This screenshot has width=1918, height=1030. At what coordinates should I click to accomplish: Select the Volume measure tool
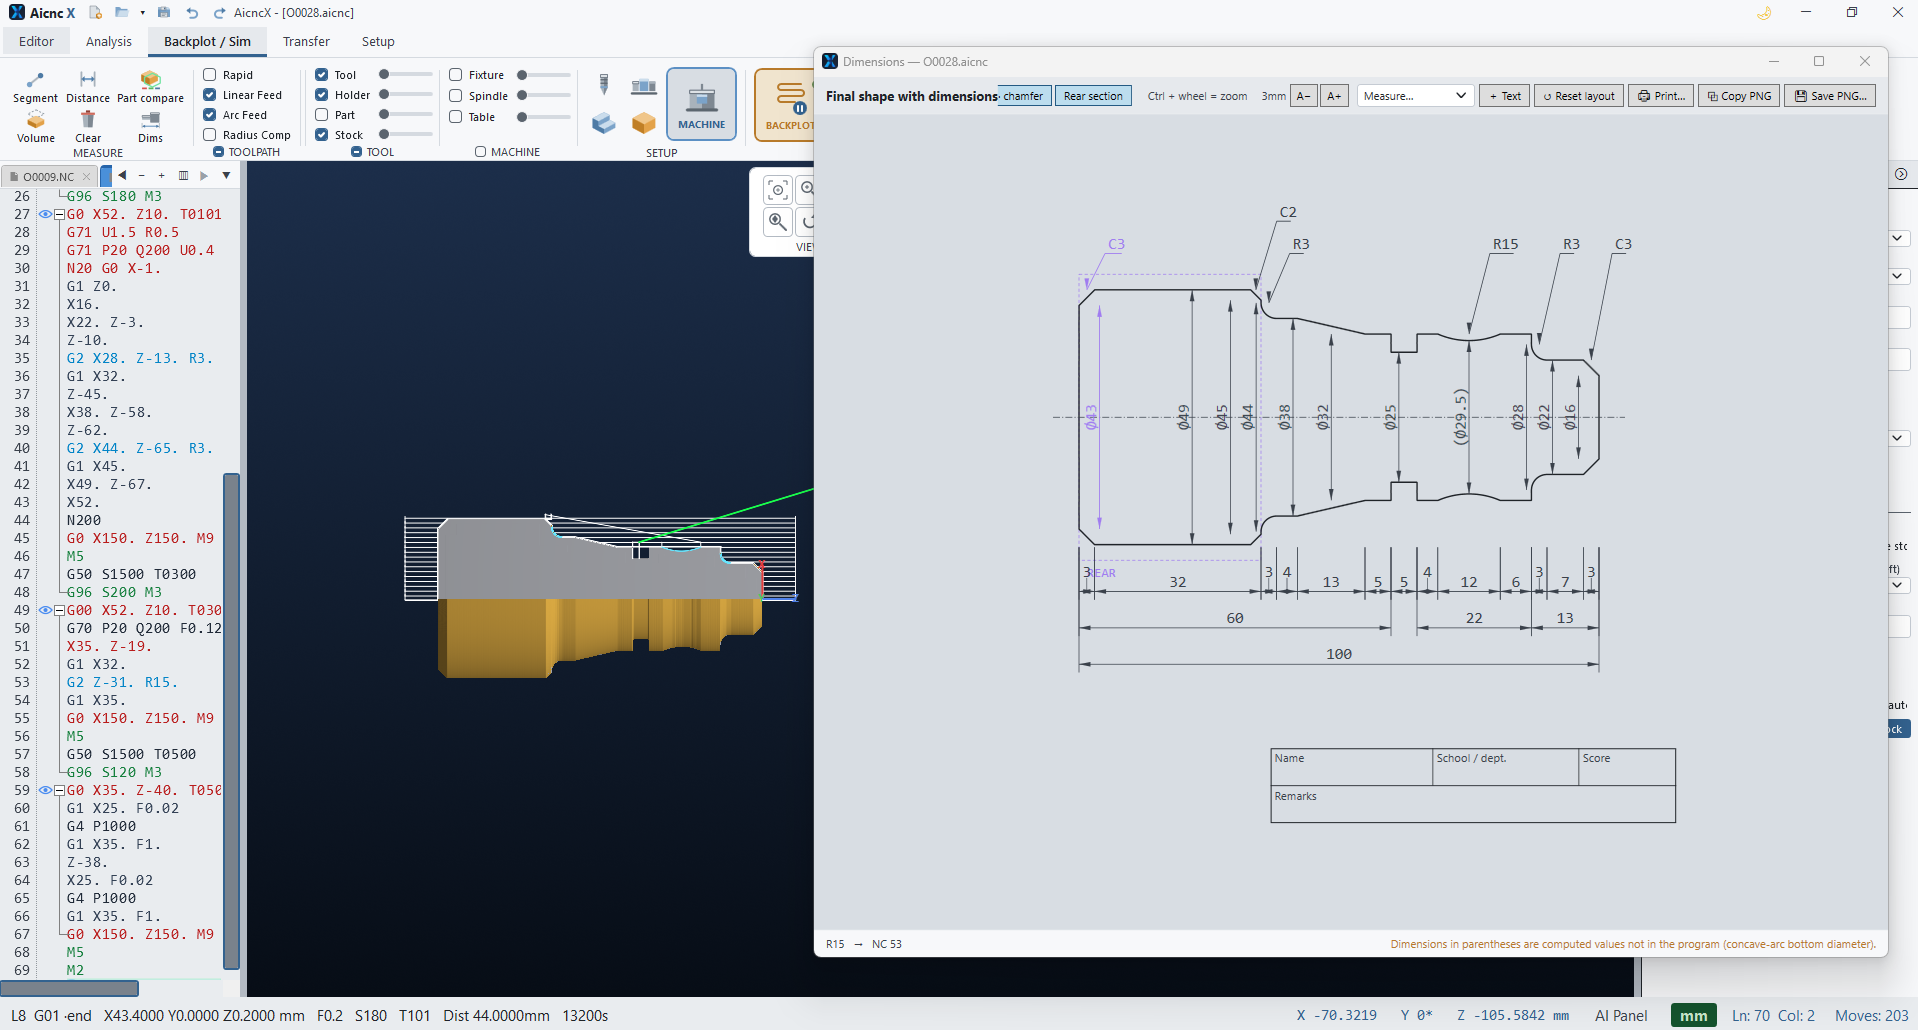coord(36,127)
